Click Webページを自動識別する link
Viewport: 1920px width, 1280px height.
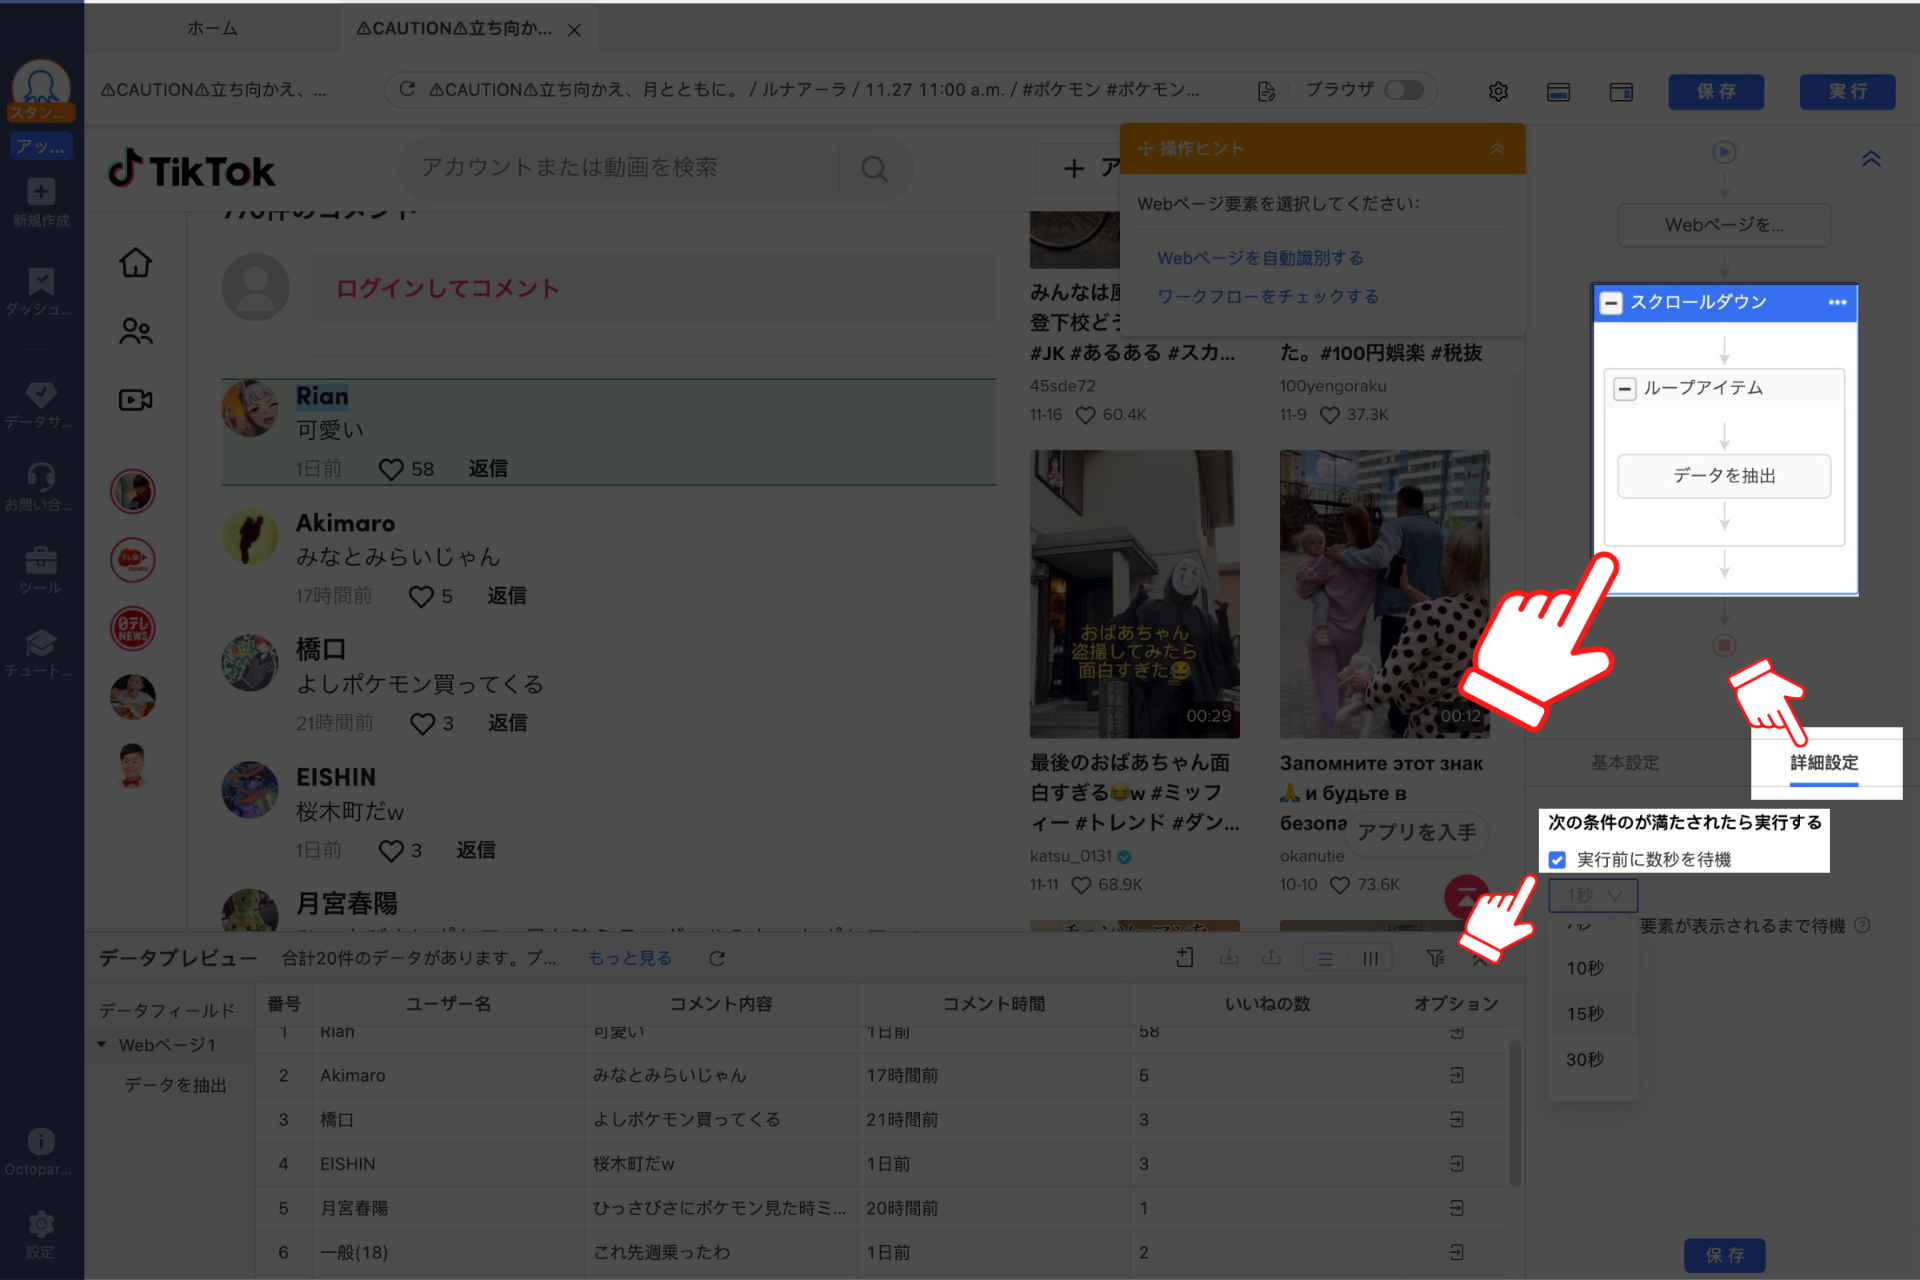[x=1260, y=258]
